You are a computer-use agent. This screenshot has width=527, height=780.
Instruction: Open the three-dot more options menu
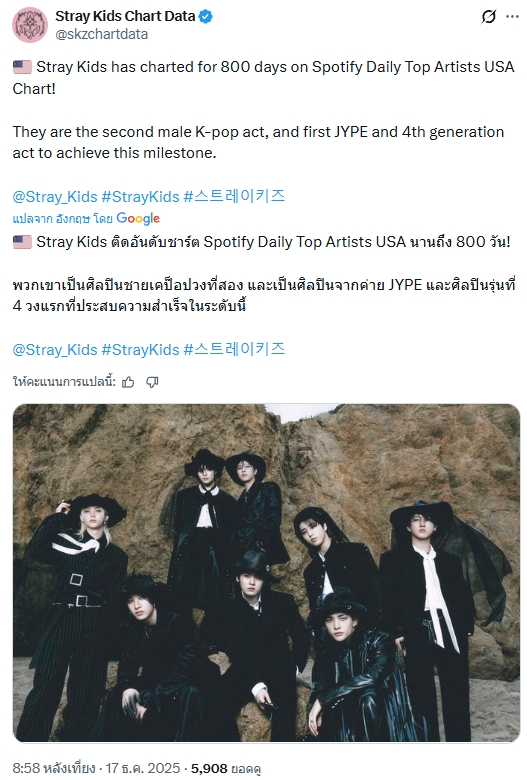point(512,16)
